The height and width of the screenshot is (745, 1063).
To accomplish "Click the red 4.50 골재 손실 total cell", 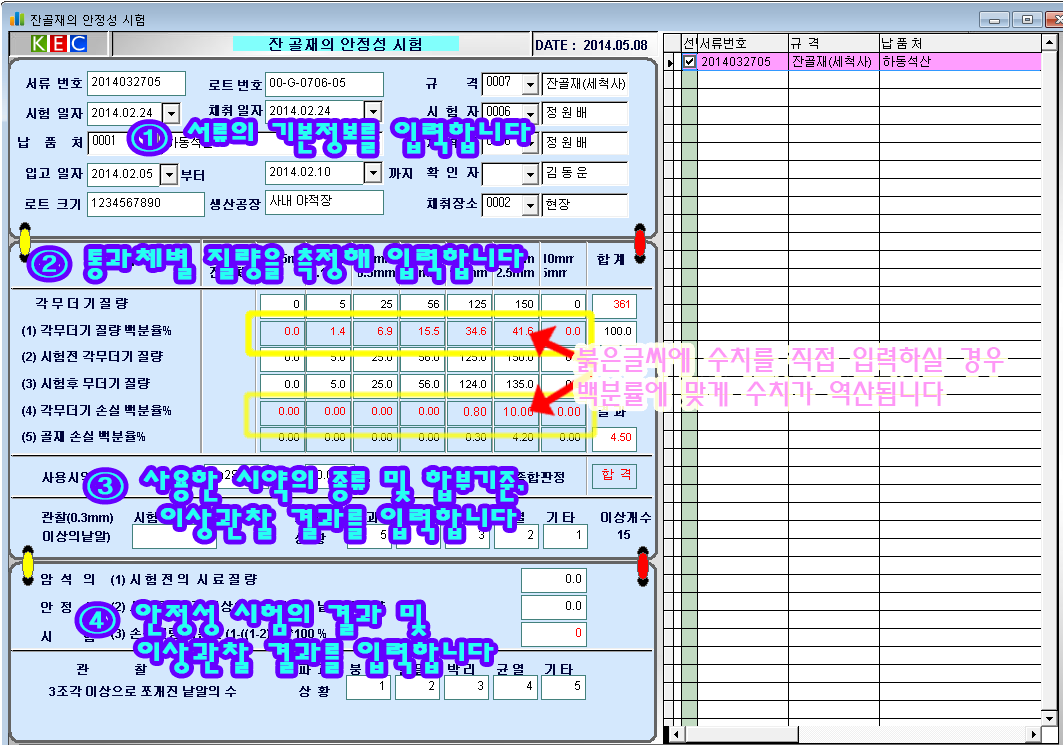I will point(614,438).
